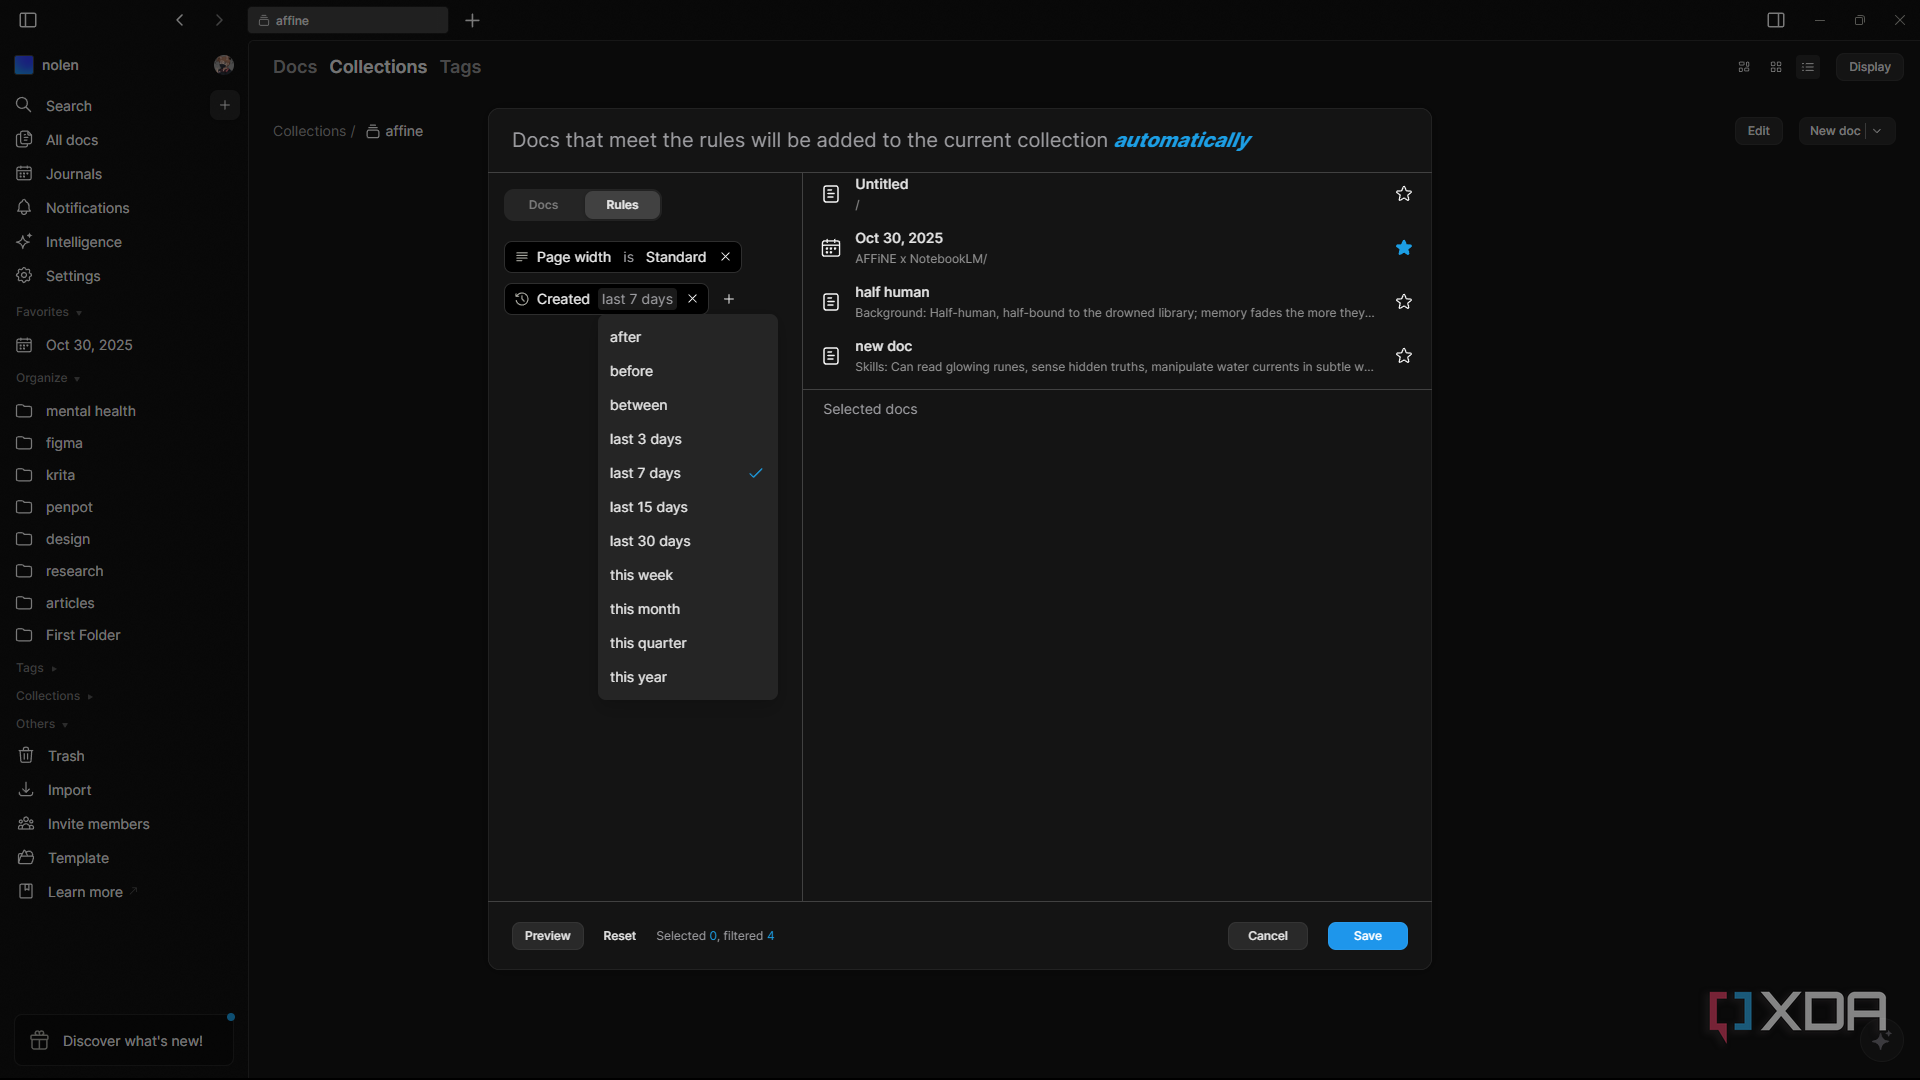This screenshot has height=1080, width=1920.
Task: Open New doc dropdown arrow
Action: pos(1878,131)
